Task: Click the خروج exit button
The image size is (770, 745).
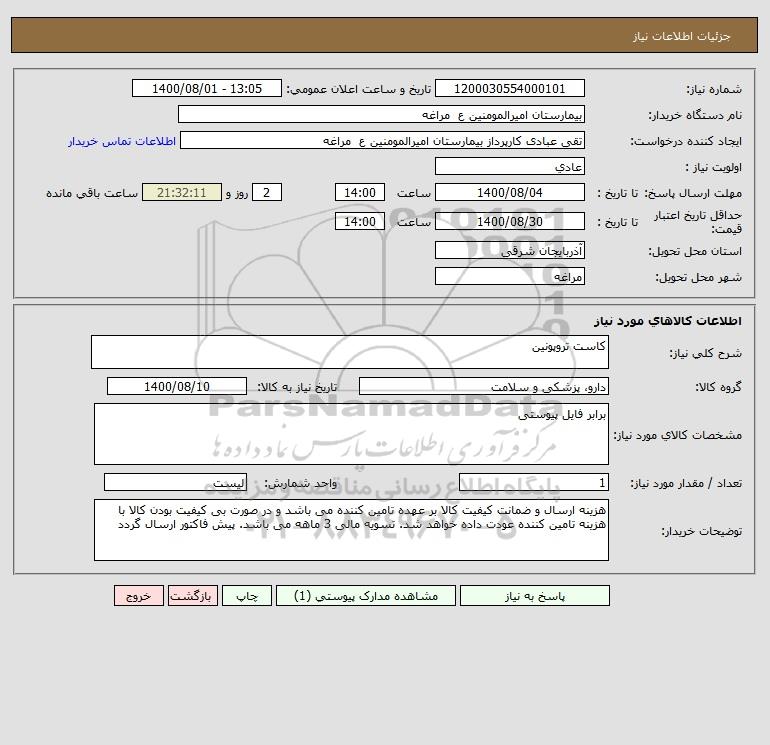Action: click(138, 596)
